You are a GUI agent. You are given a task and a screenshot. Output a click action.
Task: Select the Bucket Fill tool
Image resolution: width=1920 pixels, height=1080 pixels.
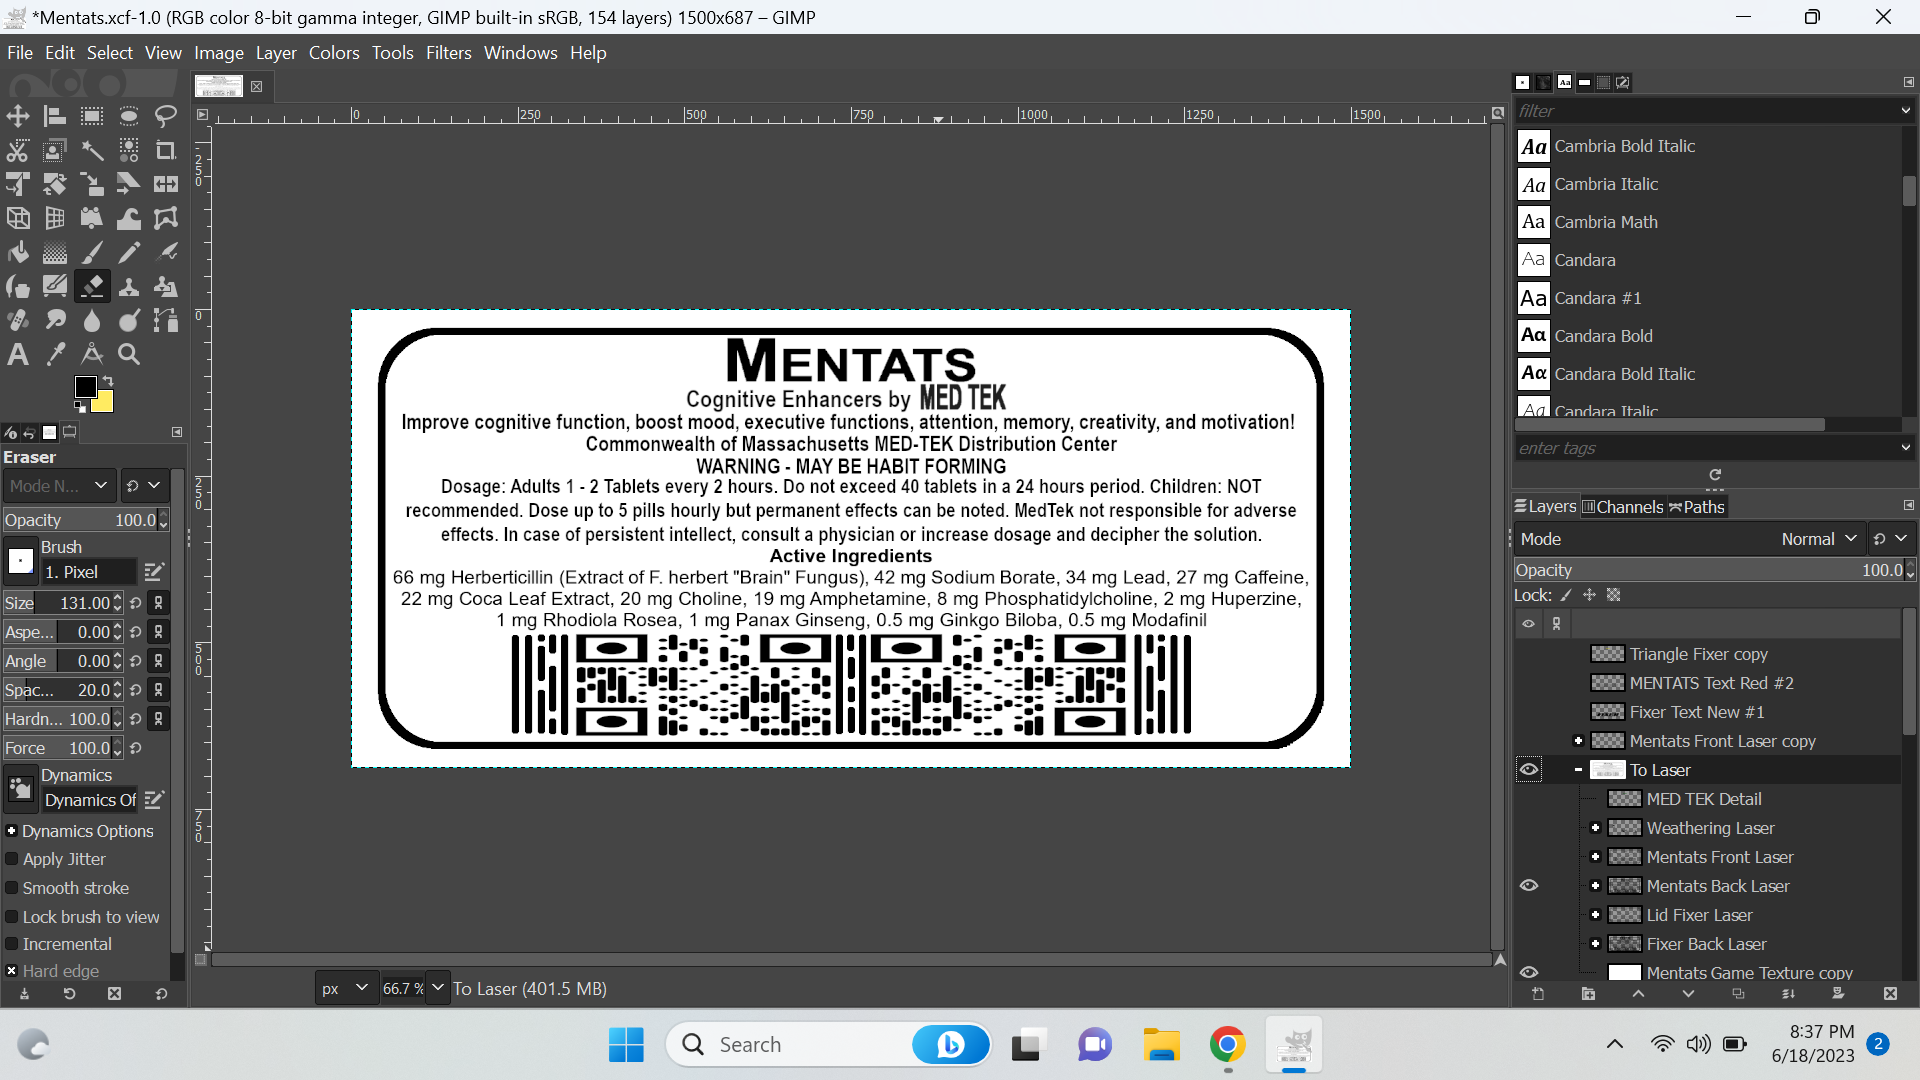(18, 252)
